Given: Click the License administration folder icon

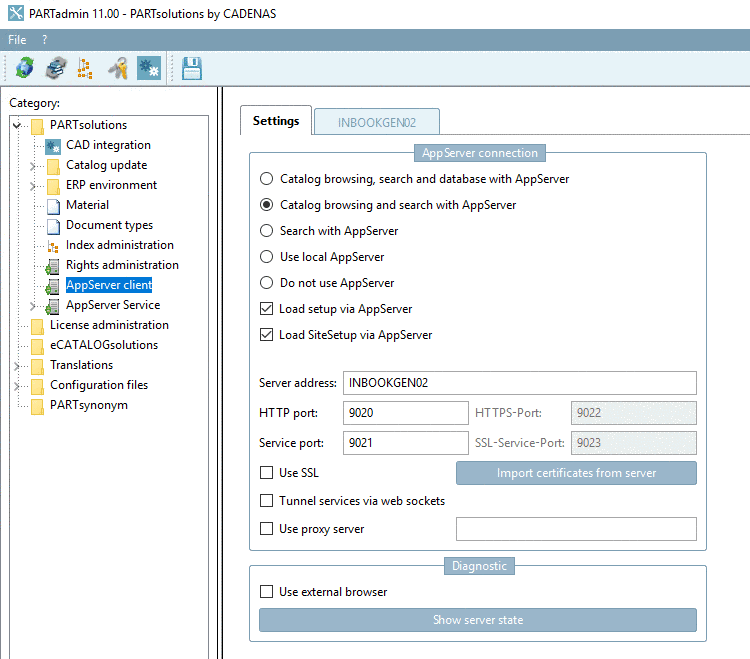Looking at the screenshot, I should tap(37, 326).
